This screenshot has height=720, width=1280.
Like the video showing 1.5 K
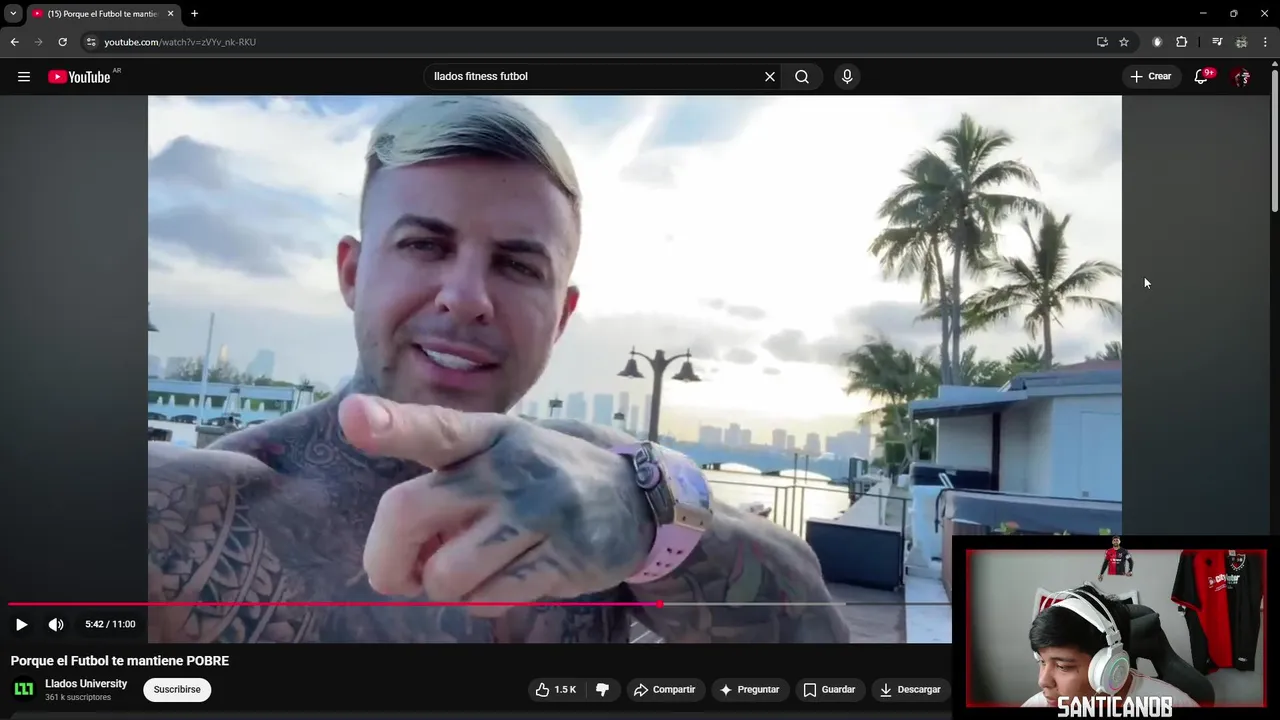tap(555, 690)
